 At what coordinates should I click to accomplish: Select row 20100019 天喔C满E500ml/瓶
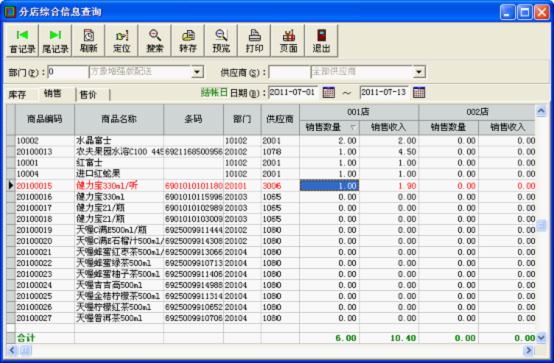pyautogui.click(x=271, y=230)
